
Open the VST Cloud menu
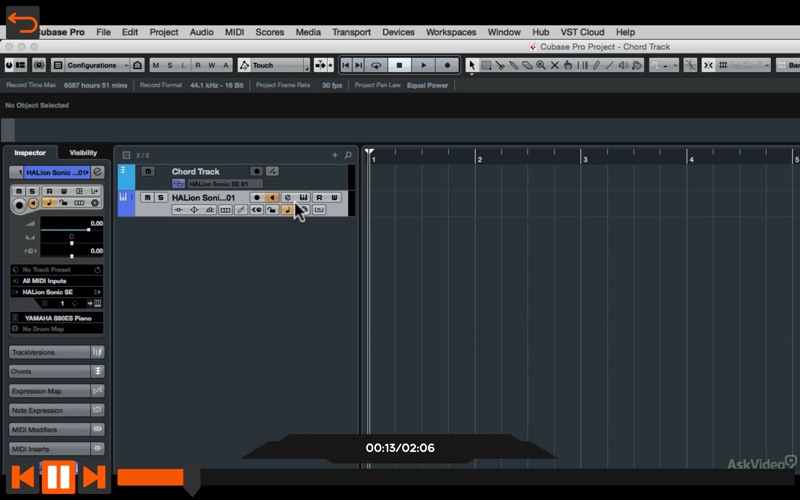coord(582,32)
